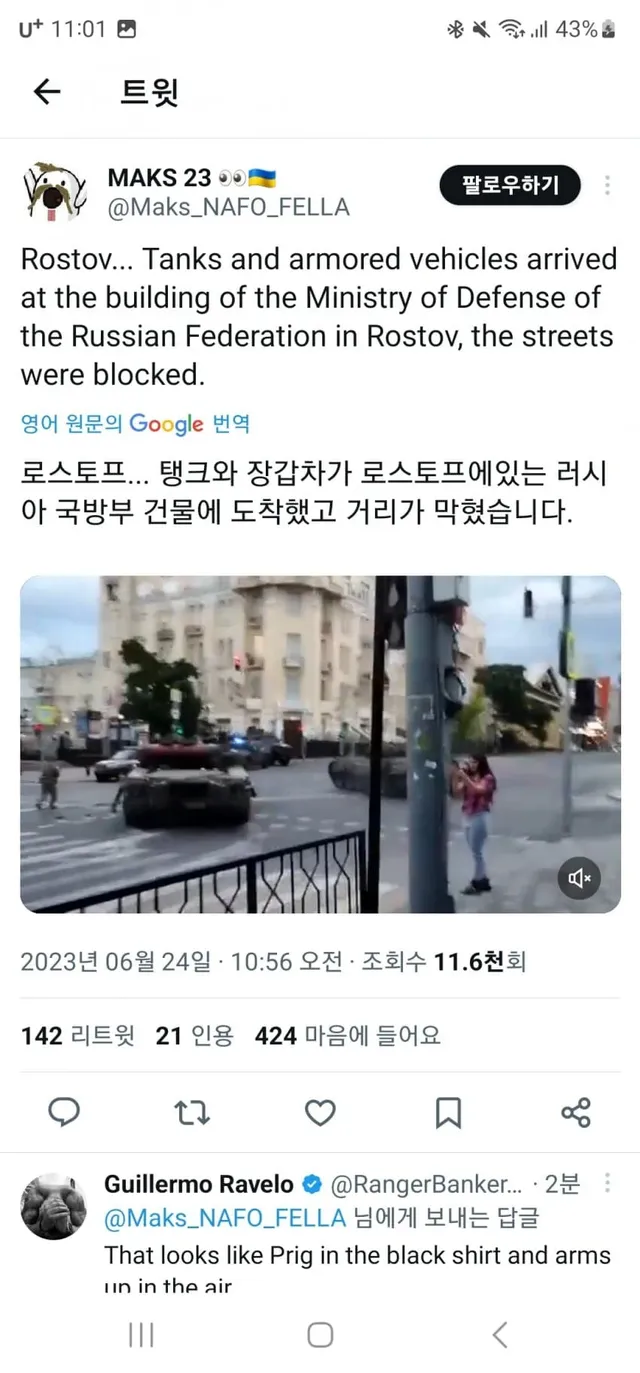
Task: Tap the Android home button
Action: pos(320,1334)
